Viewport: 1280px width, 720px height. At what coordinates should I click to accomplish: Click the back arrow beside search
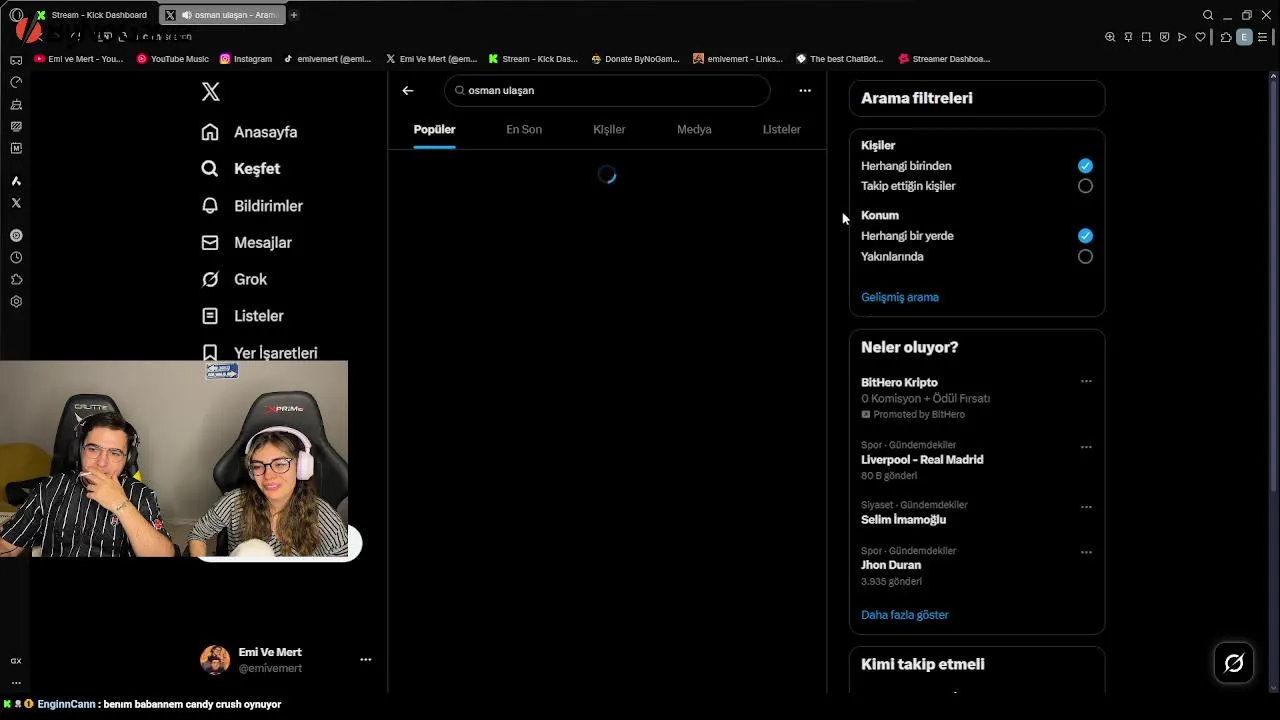tap(408, 90)
